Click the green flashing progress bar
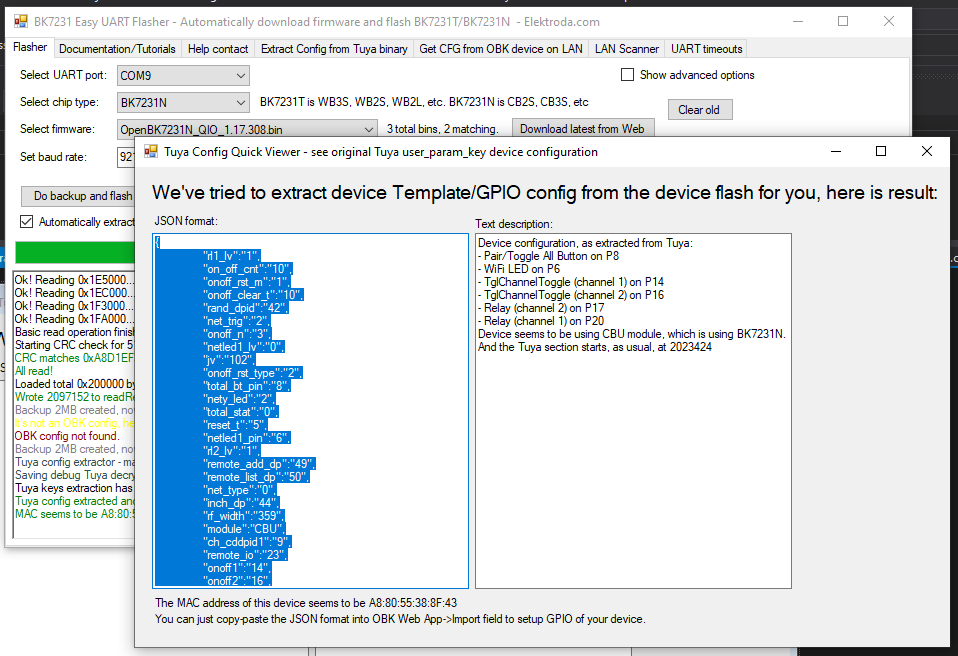 (x=75, y=252)
